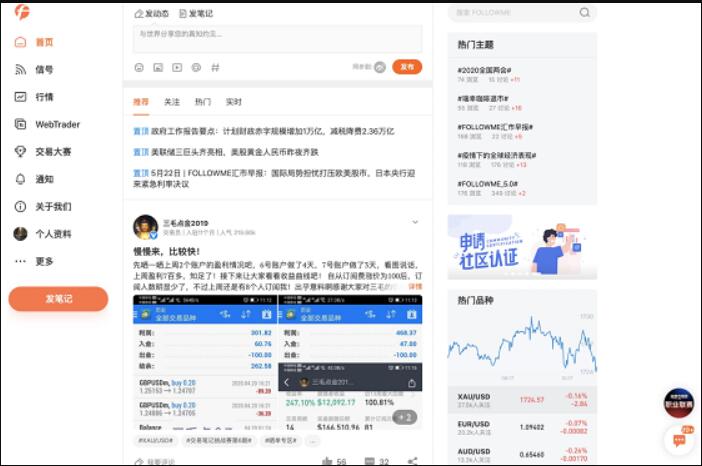Image resolution: width=702 pixels, height=466 pixels.
Task: Click into the FOLLOWME search field
Action: click(515, 13)
